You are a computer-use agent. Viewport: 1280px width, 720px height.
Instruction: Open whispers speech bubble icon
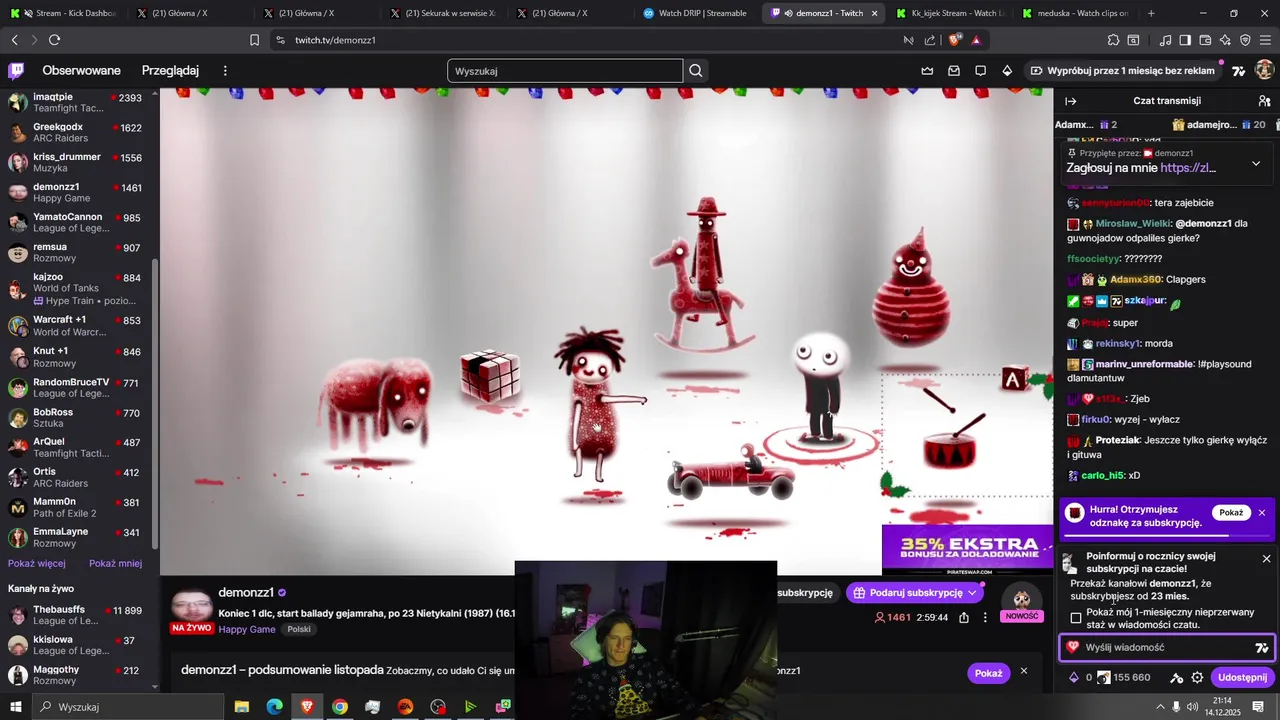click(981, 71)
